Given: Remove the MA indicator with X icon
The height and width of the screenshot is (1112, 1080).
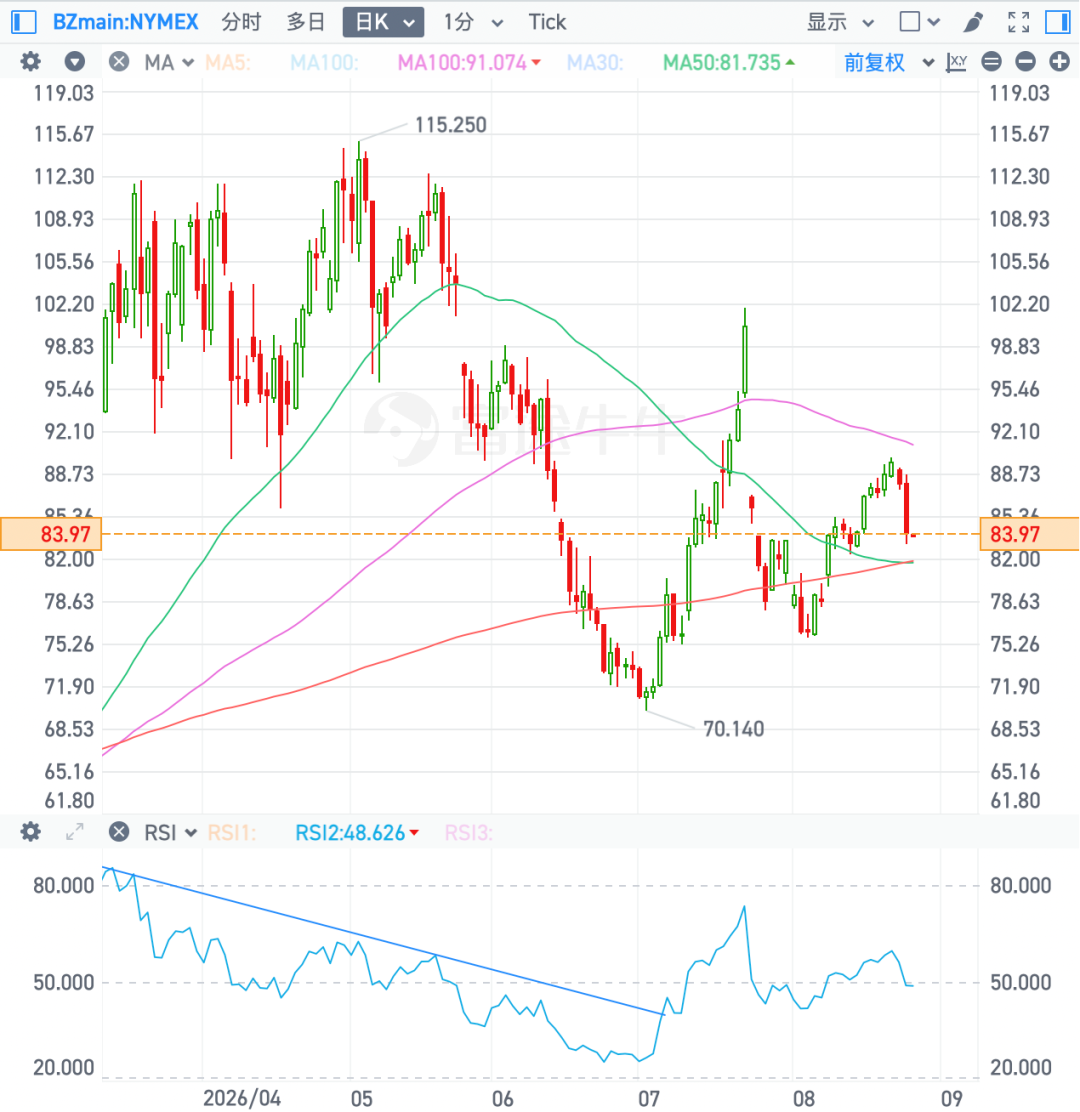Looking at the screenshot, I should click(x=119, y=62).
